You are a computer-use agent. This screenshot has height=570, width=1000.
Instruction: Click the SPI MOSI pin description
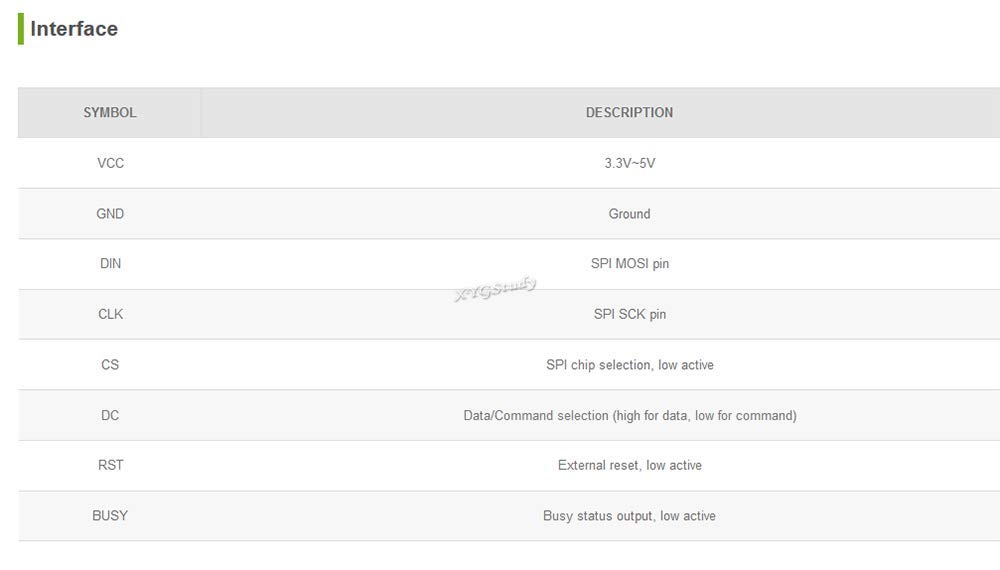pyautogui.click(x=629, y=263)
